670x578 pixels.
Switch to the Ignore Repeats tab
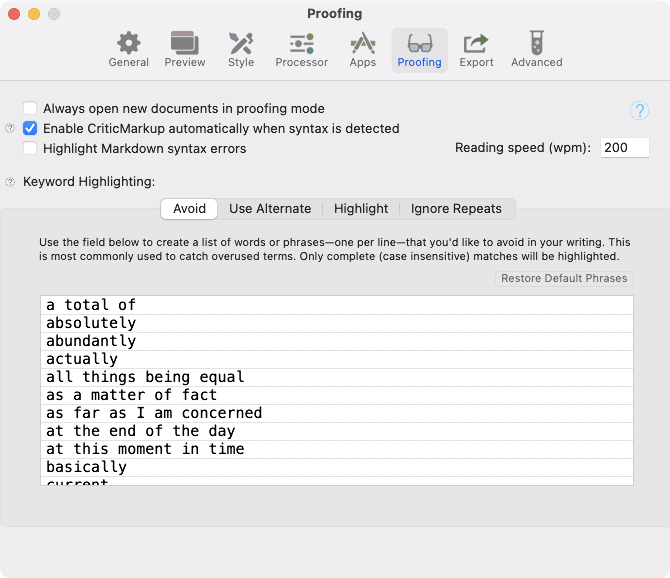click(456, 209)
